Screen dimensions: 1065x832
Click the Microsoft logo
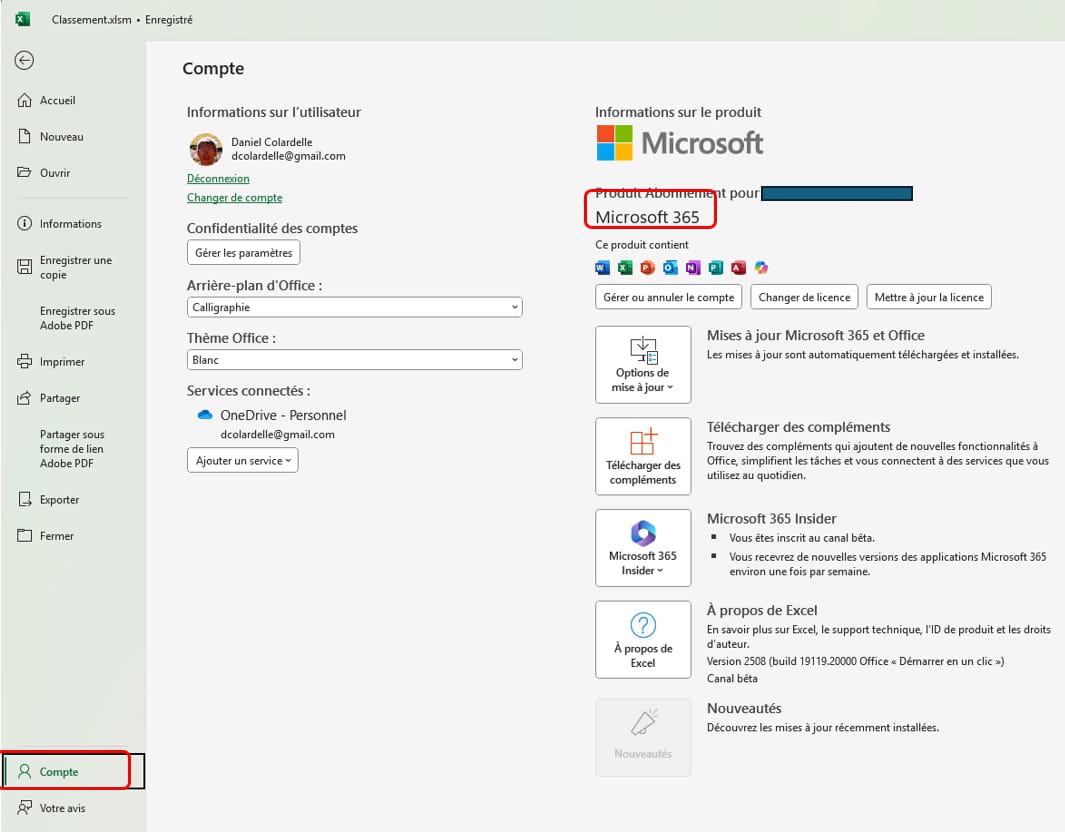tap(679, 143)
